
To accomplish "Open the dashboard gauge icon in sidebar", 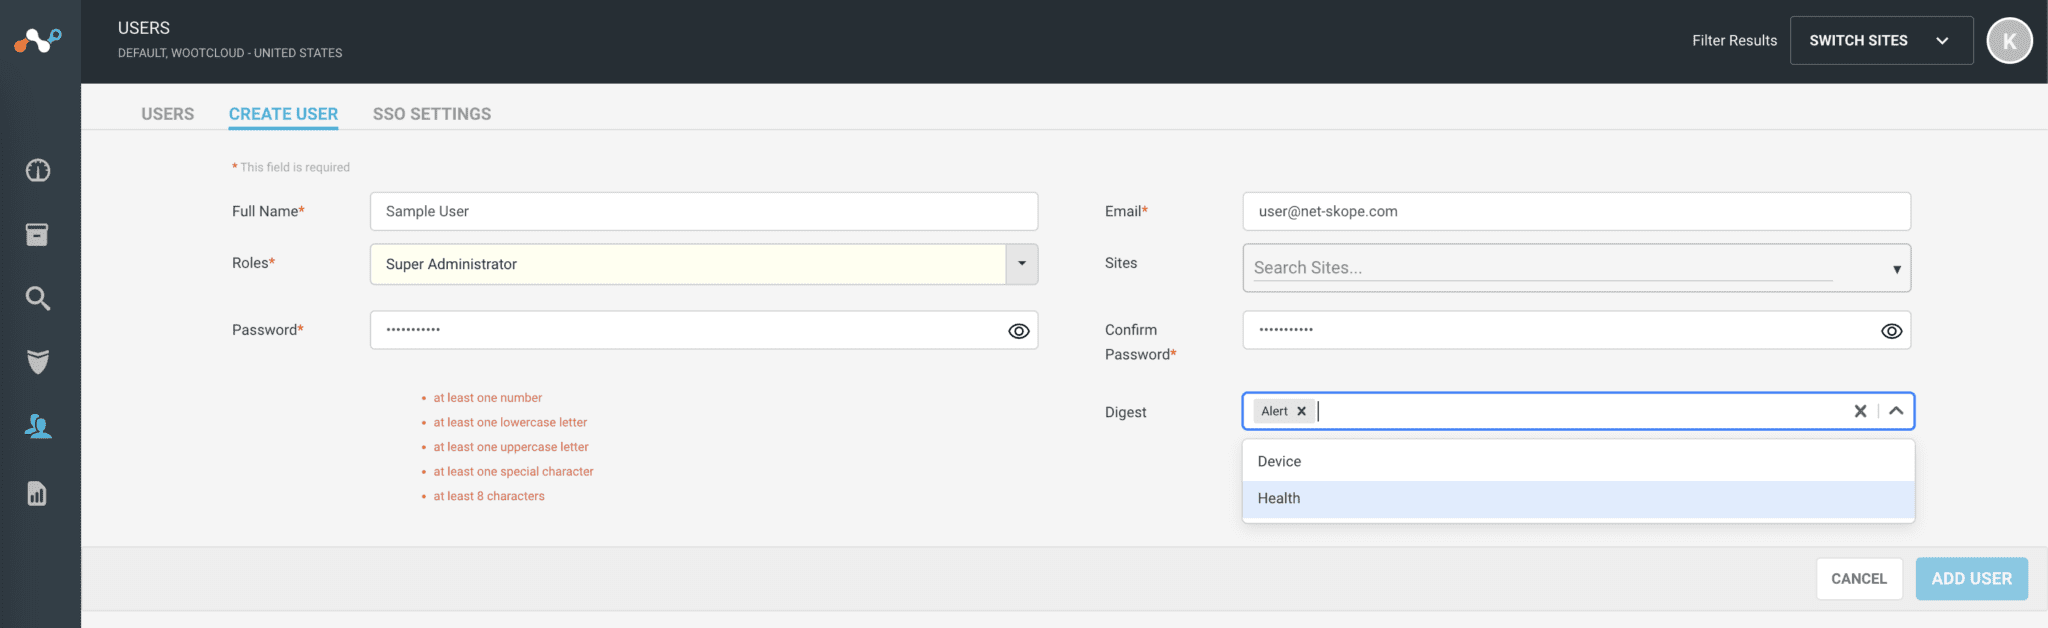I will pyautogui.click(x=38, y=171).
